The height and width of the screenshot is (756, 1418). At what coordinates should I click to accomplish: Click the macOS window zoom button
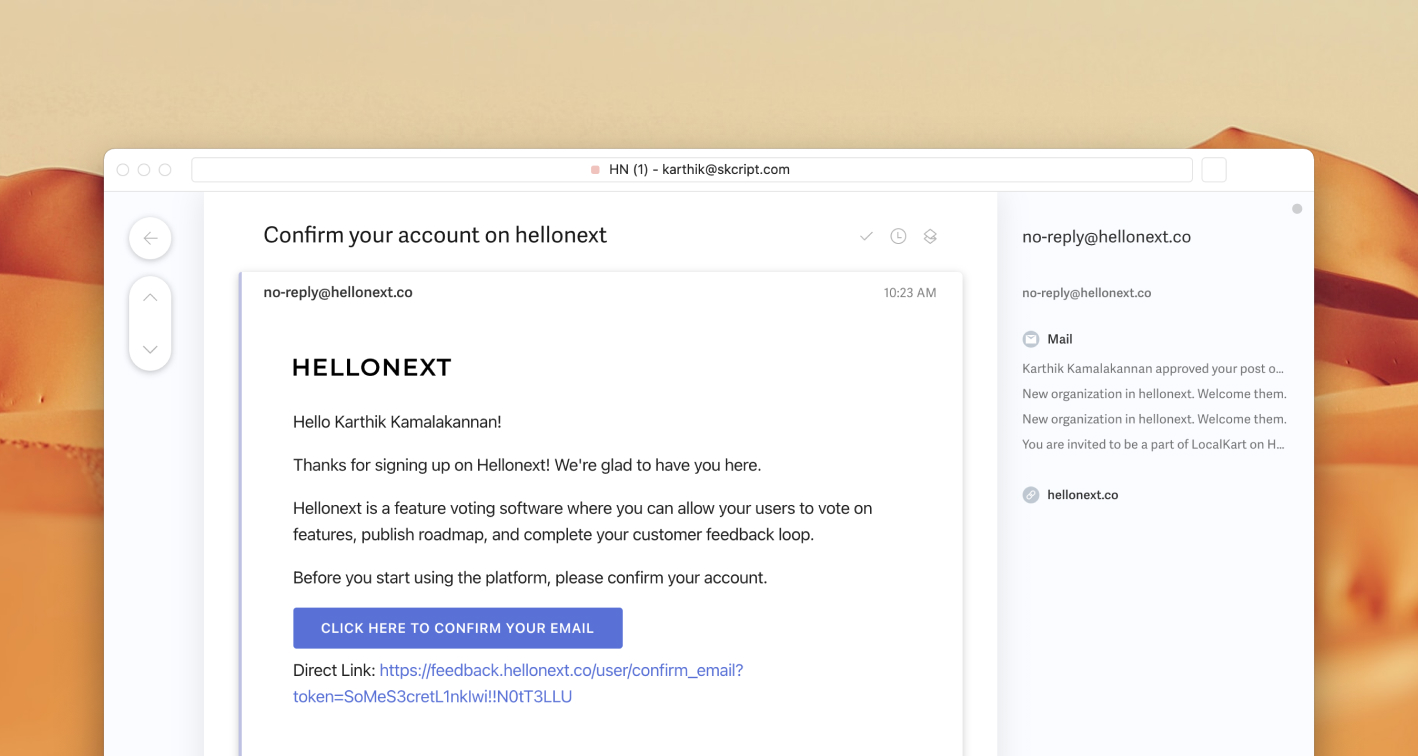tap(165, 170)
